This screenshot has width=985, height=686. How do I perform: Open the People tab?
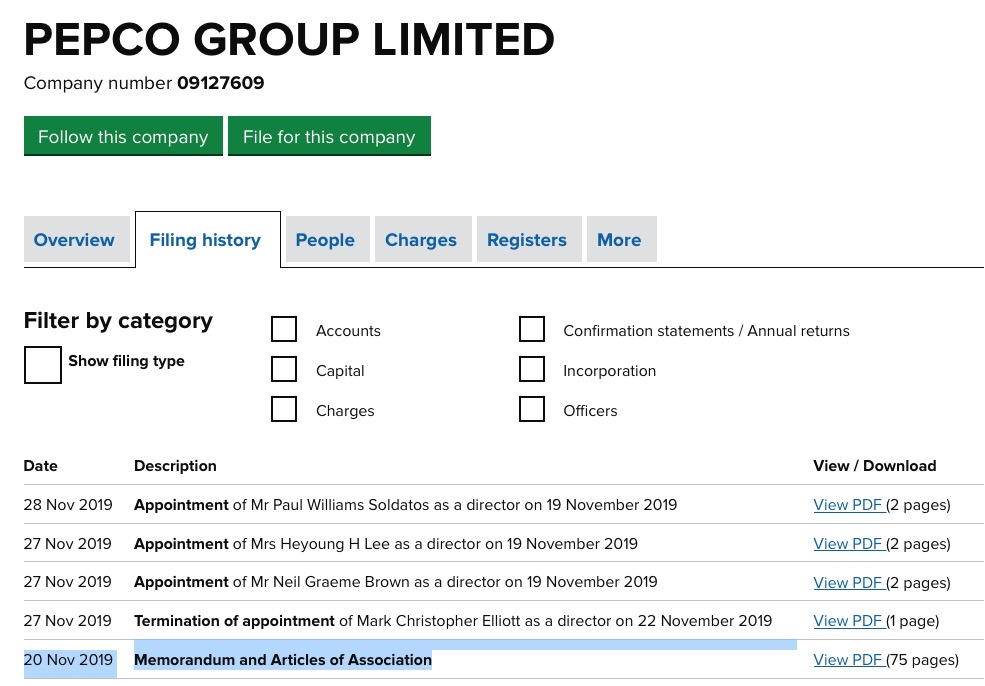(x=325, y=240)
